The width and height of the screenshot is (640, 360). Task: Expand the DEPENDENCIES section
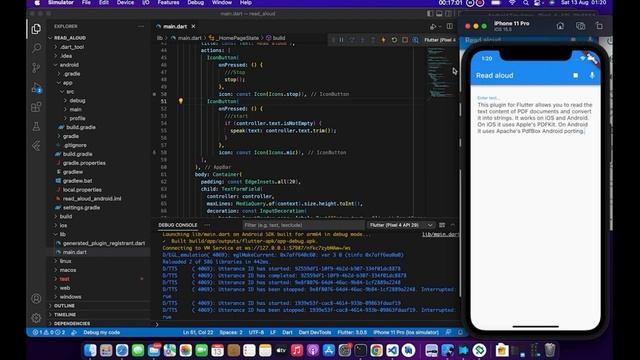(72, 324)
